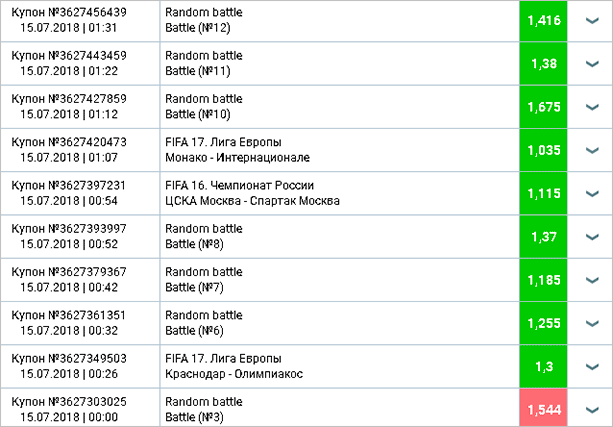Viewport: 613px width, 427px height.
Task: Expand the losing Battle (№3) chevron
Action: pos(591,409)
